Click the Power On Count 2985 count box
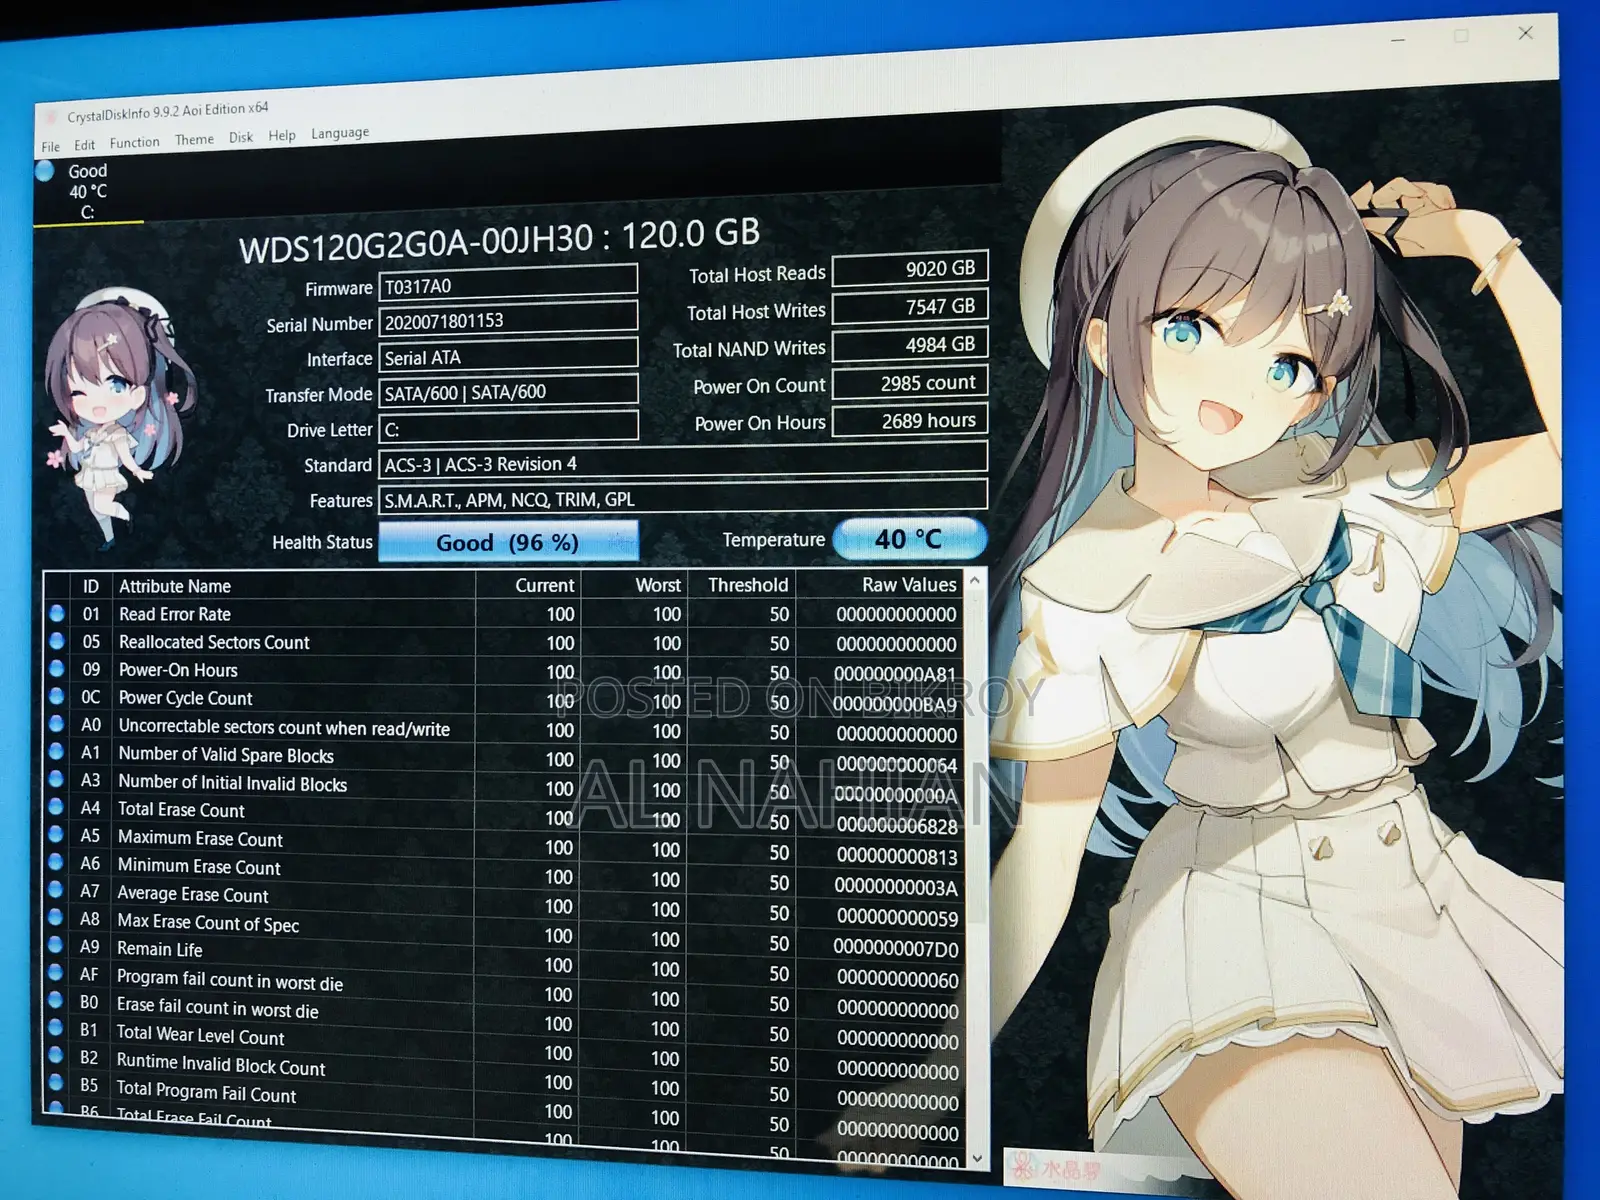 910,383
